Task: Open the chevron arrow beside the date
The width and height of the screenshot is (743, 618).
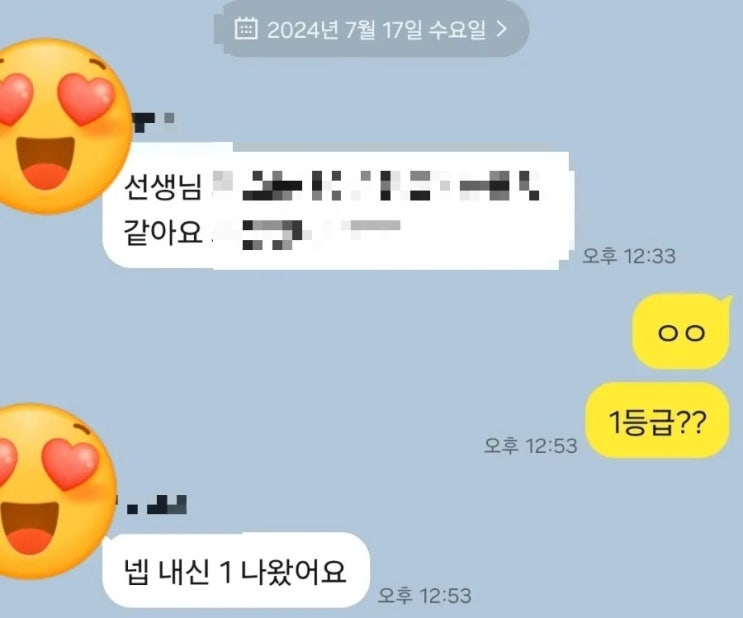Action: click(x=501, y=29)
